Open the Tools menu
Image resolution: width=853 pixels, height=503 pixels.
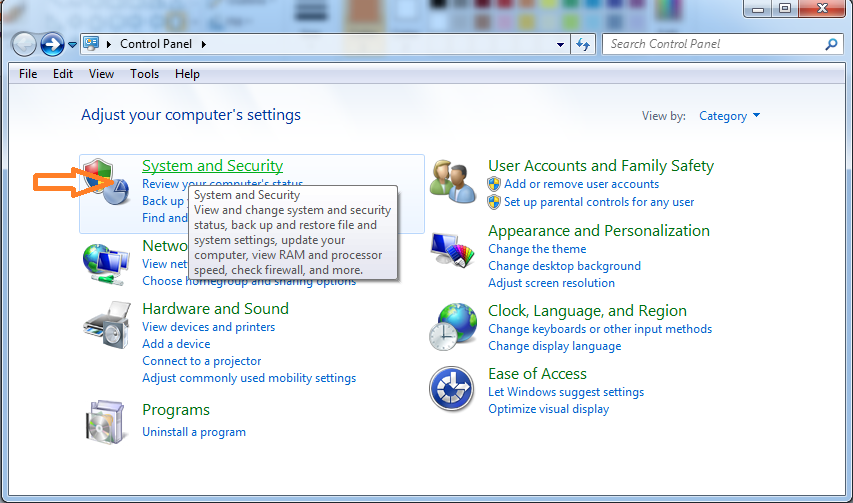[144, 74]
